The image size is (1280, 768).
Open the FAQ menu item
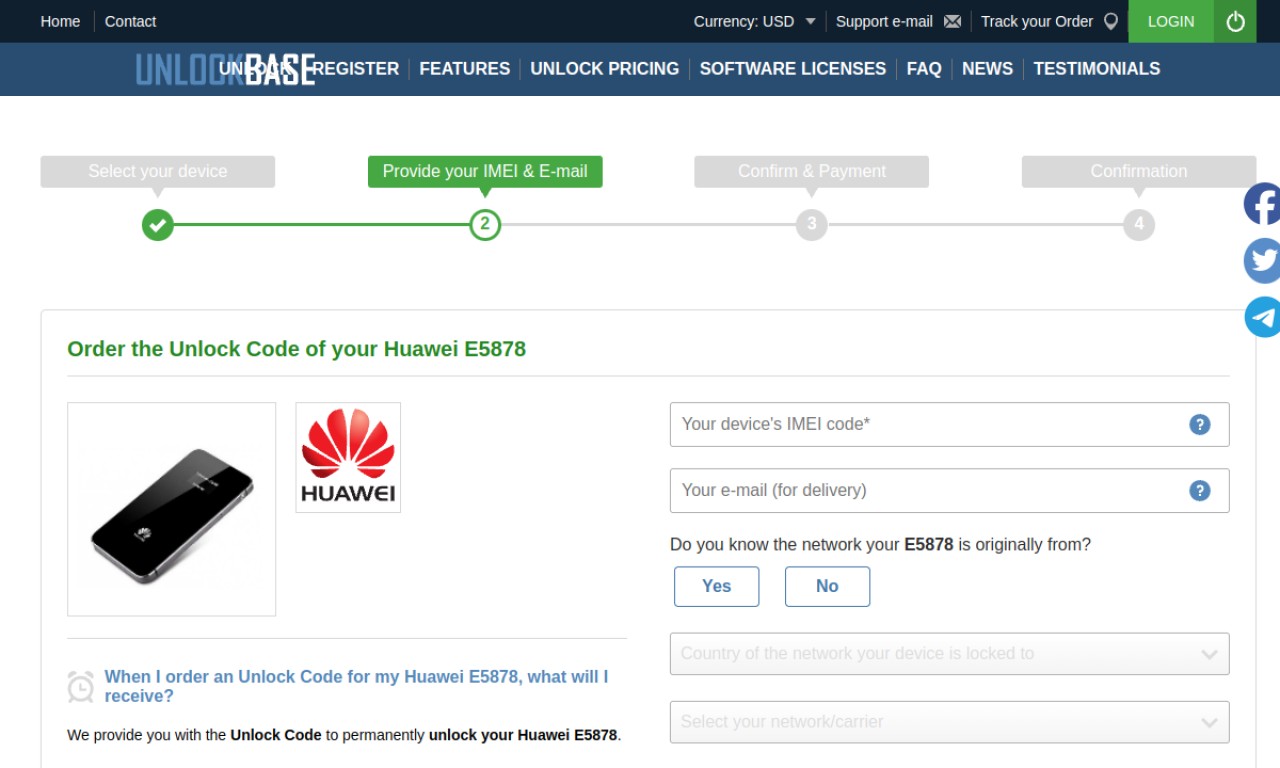(x=924, y=69)
